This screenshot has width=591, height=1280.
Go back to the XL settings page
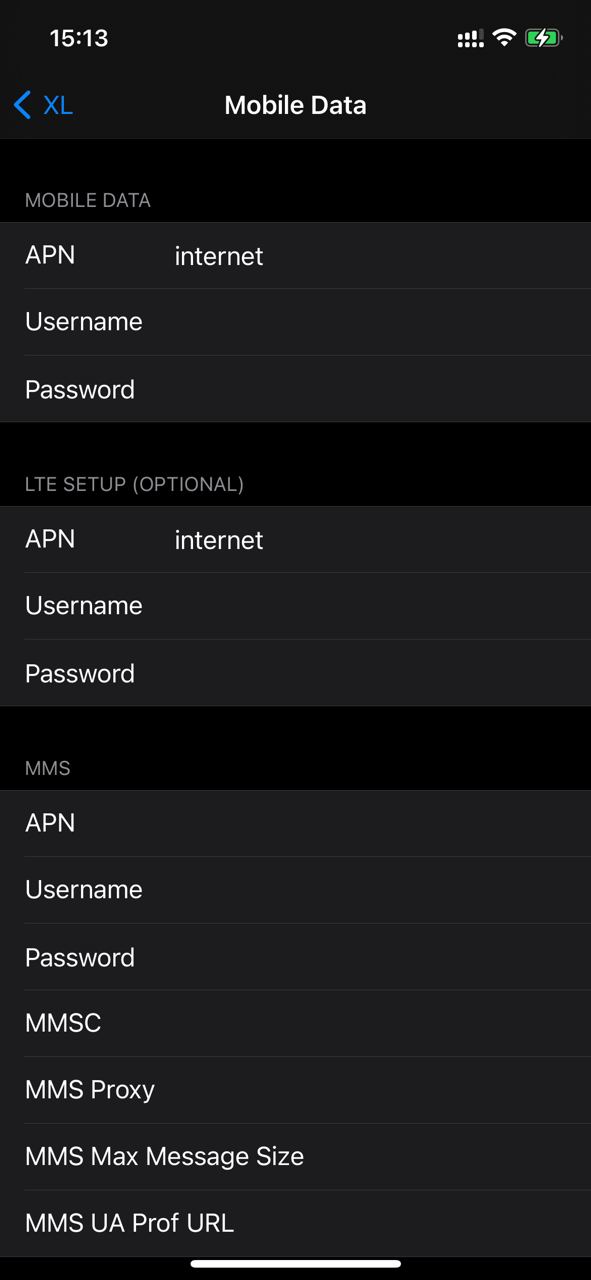[43, 105]
